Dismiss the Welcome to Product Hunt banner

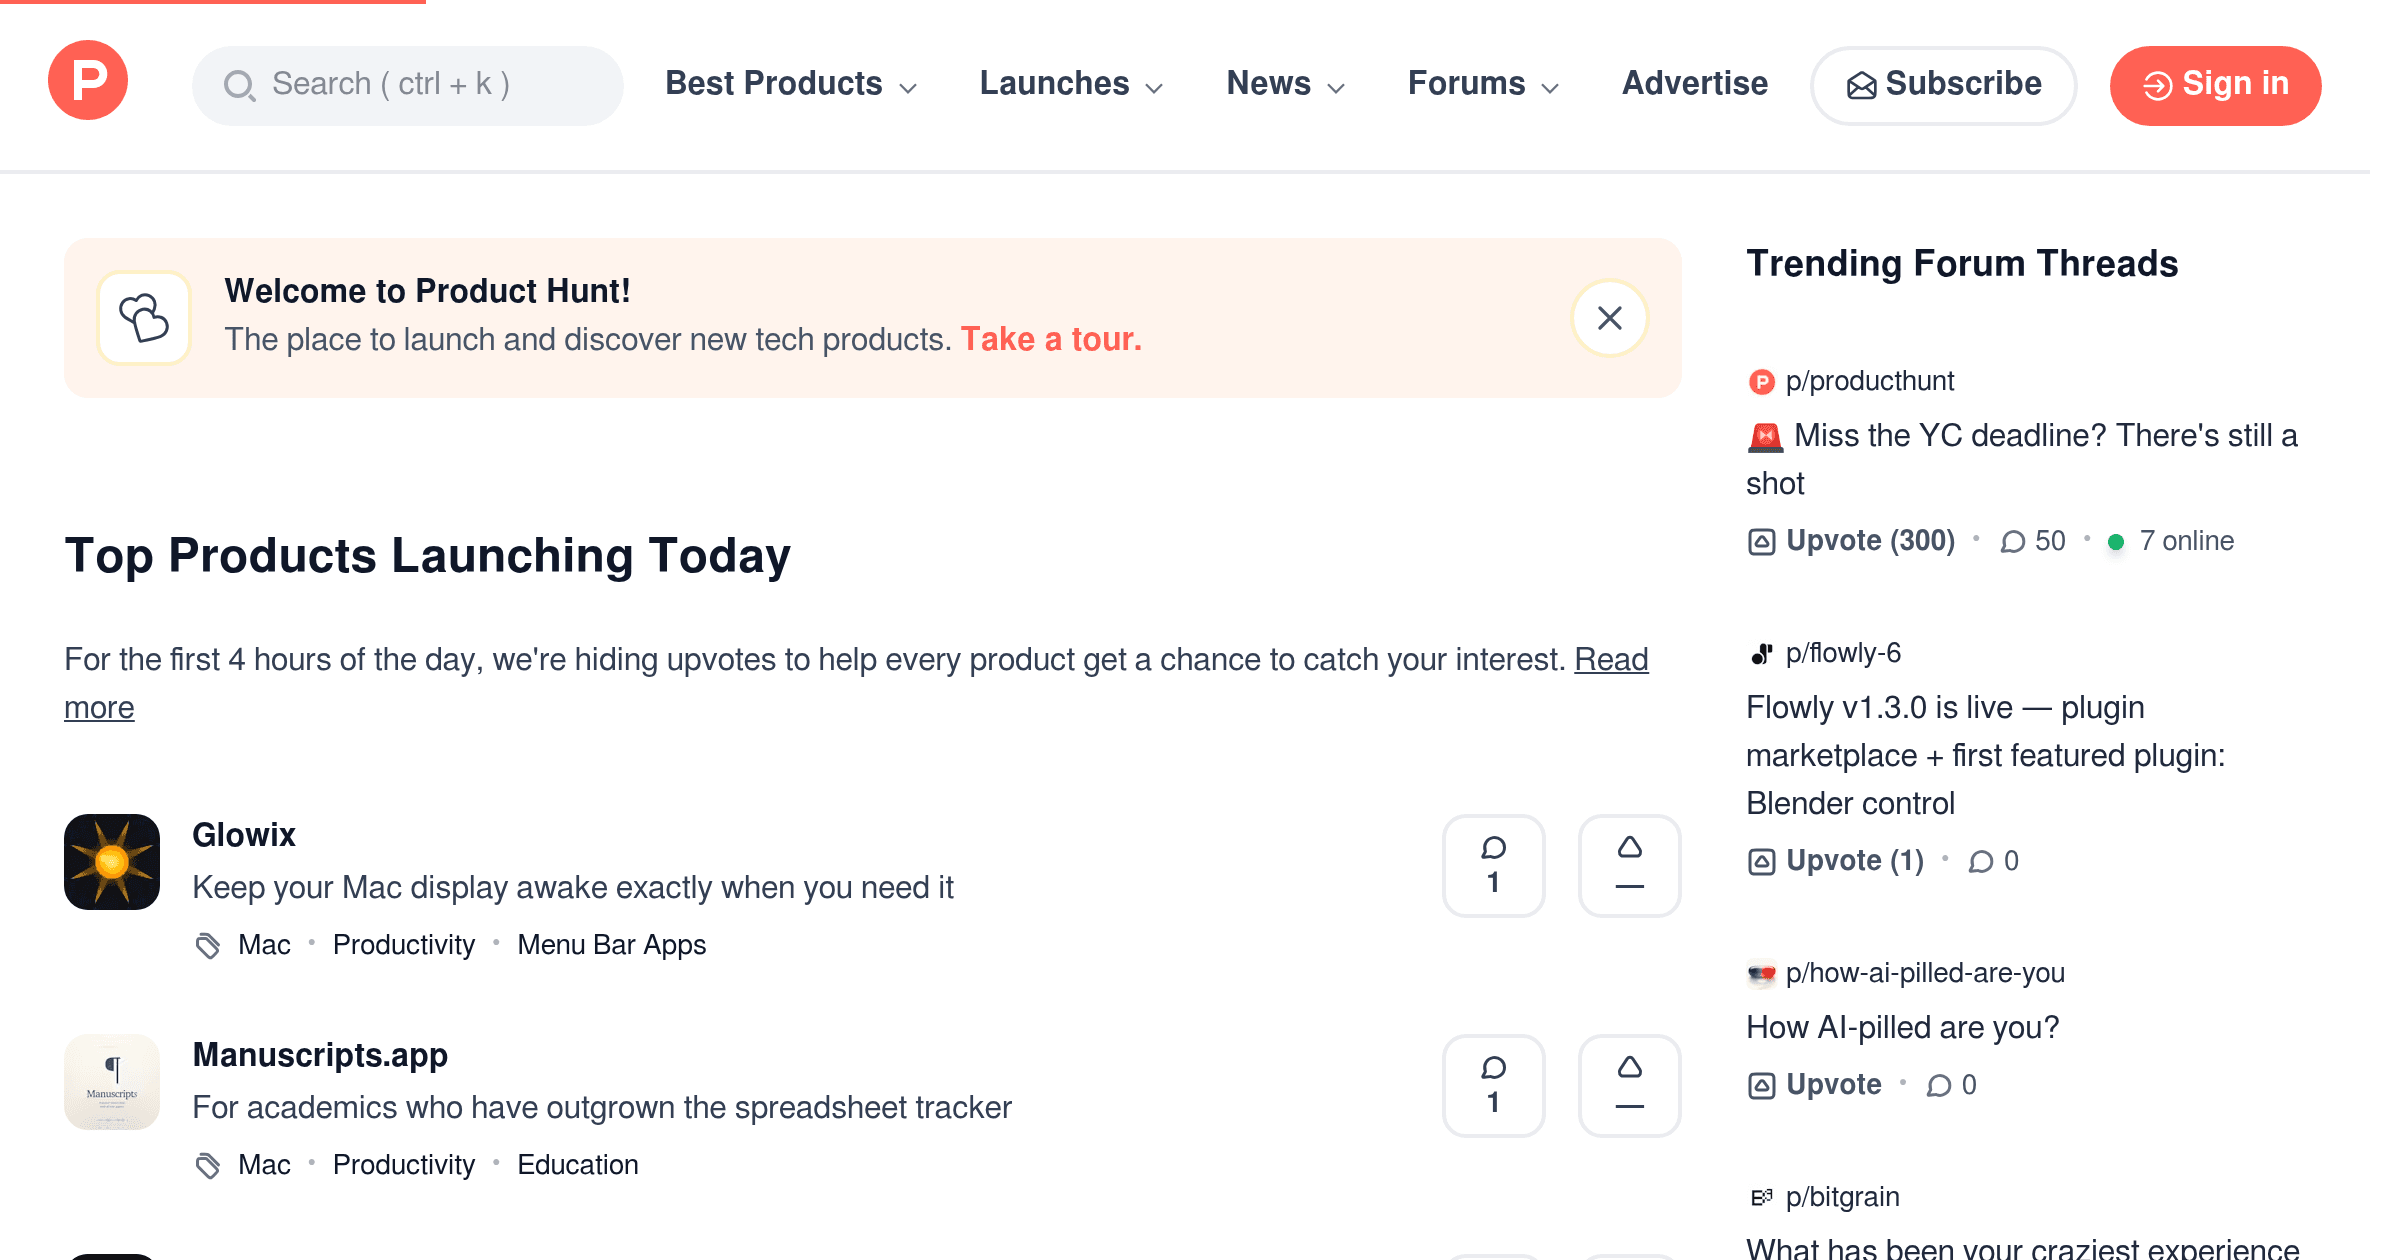coord(1609,318)
